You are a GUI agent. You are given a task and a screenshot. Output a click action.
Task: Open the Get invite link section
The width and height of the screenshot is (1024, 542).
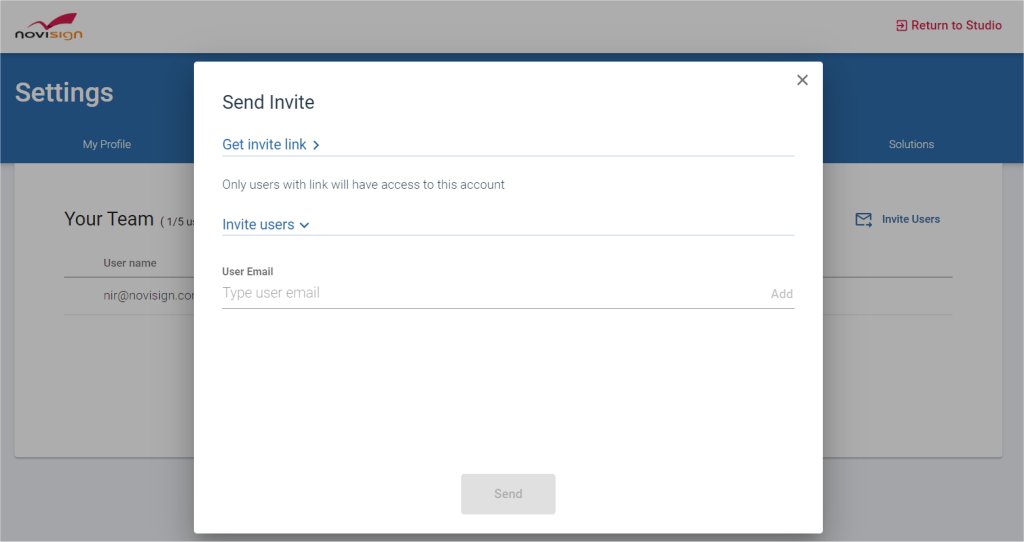coord(270,144)
